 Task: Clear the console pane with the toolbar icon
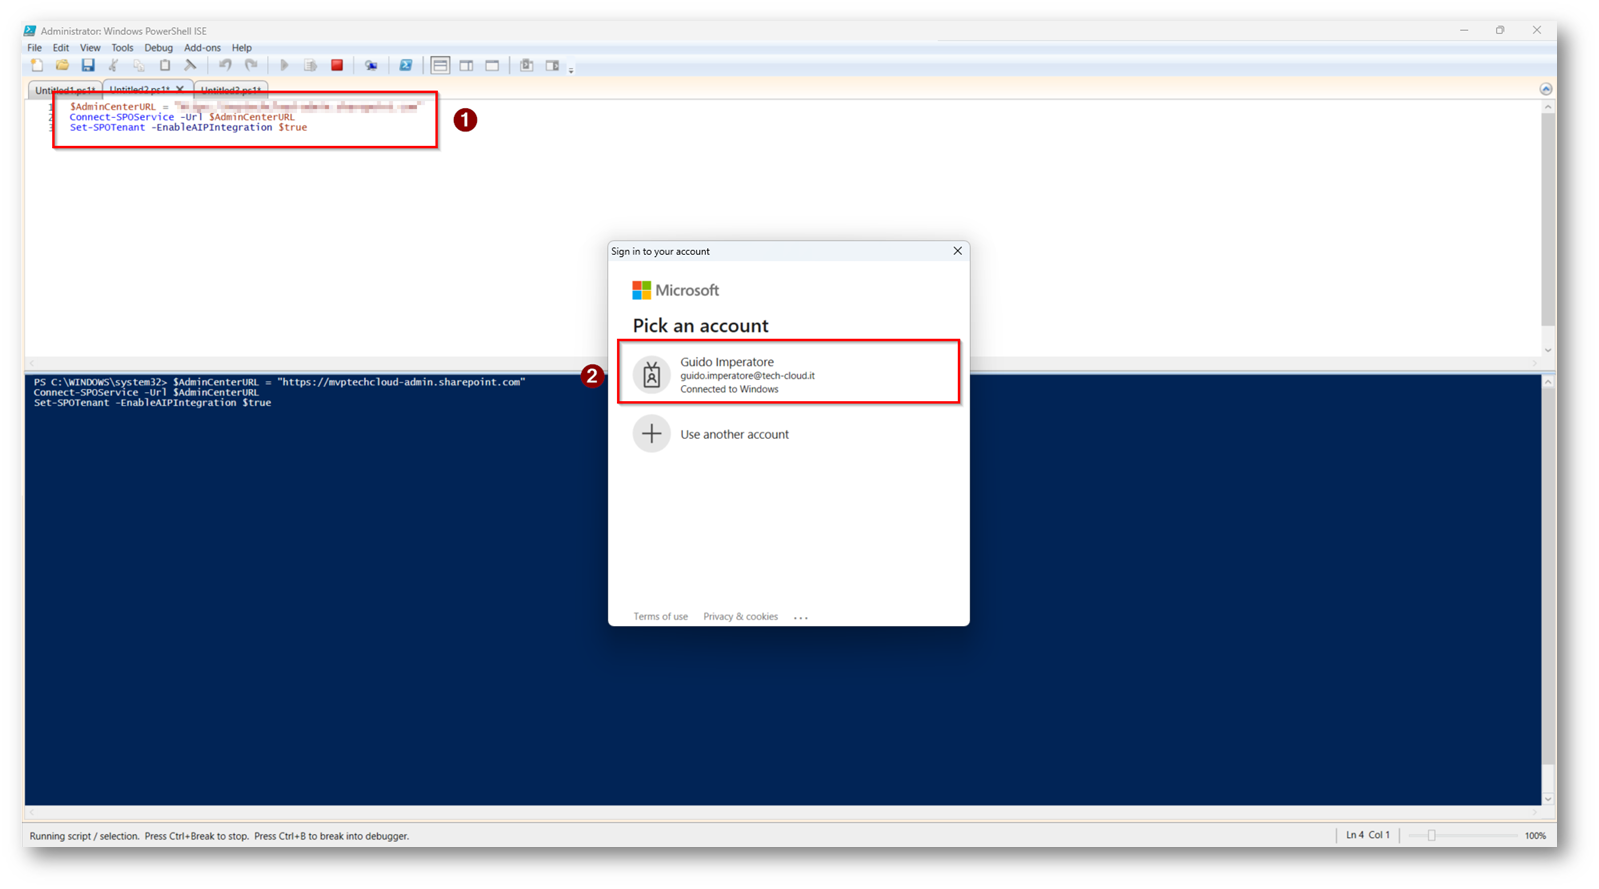190,66
